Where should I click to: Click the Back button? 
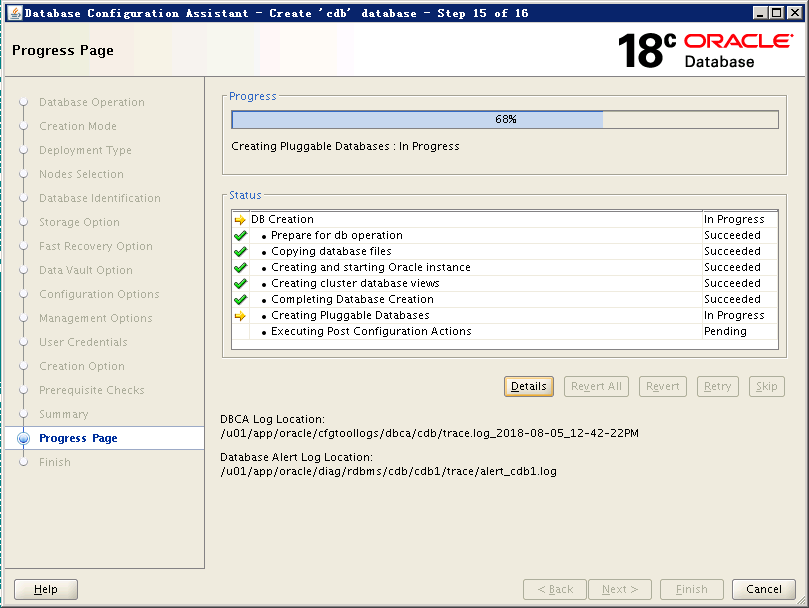555,589
